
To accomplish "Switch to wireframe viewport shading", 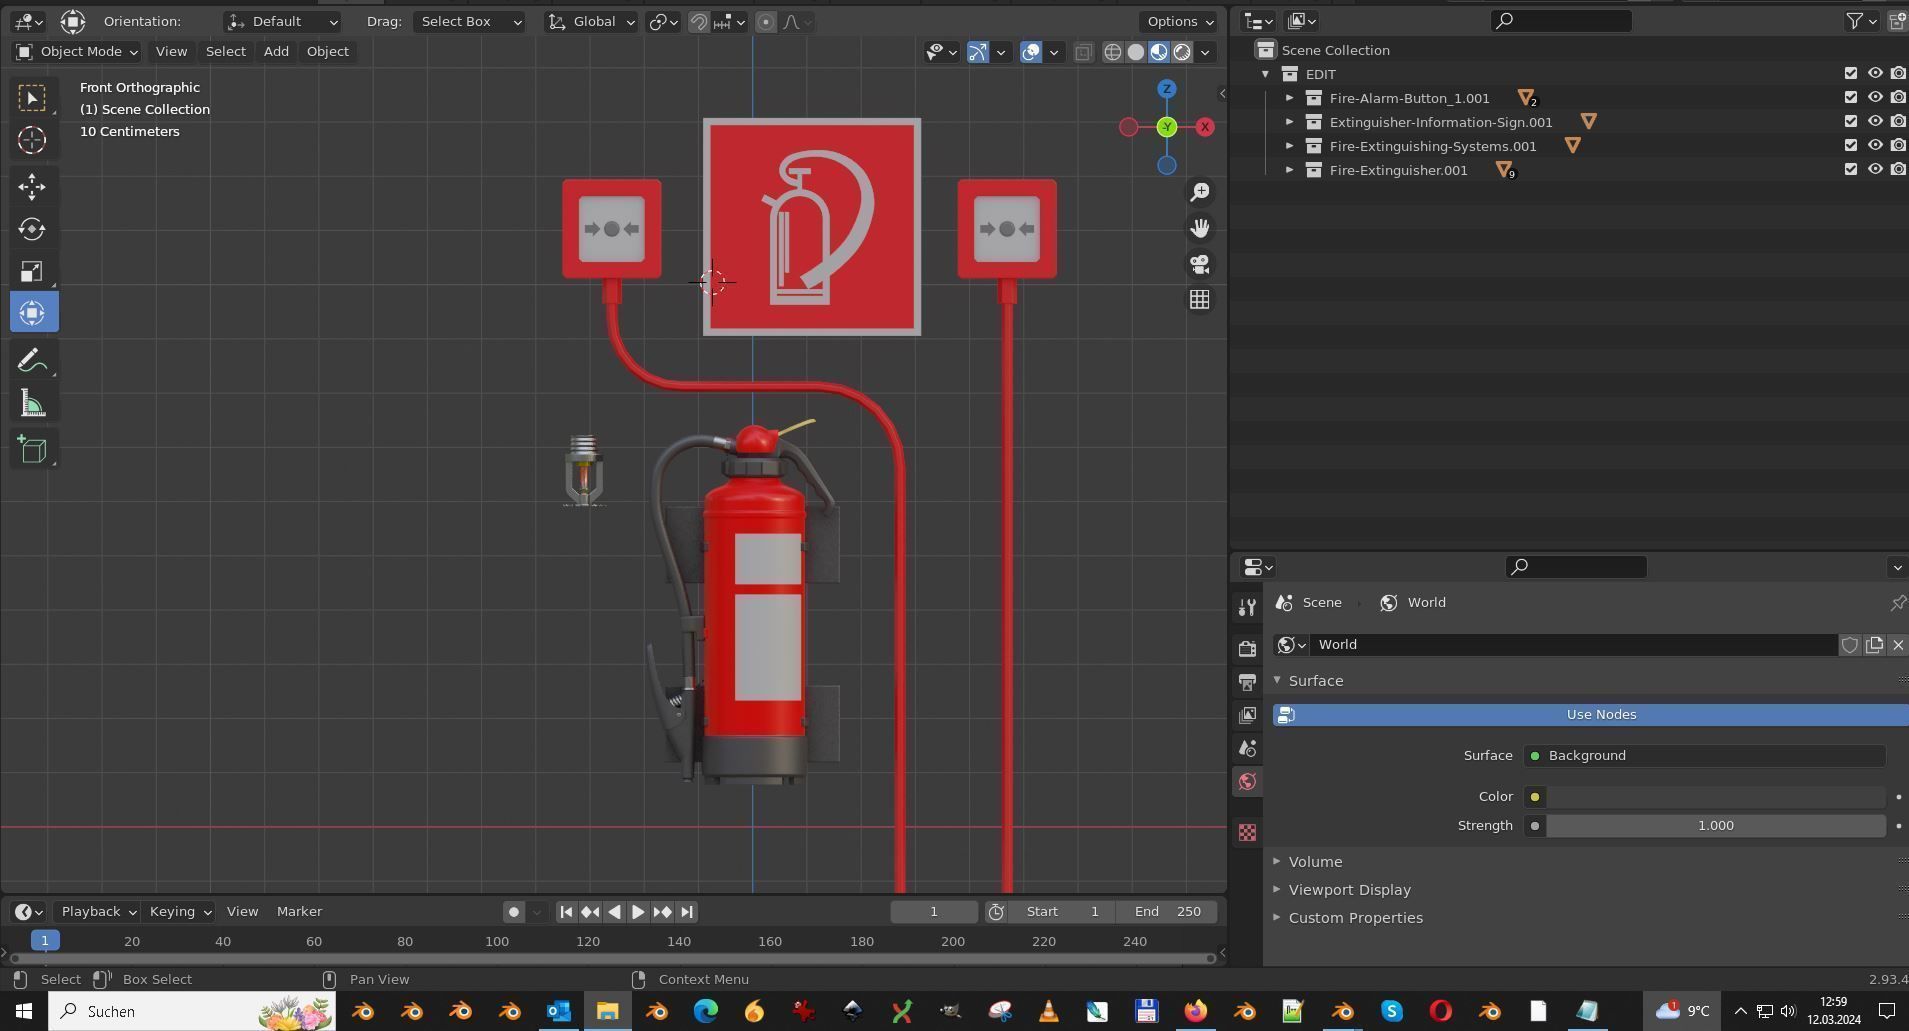I will [x=1112, y=52].
